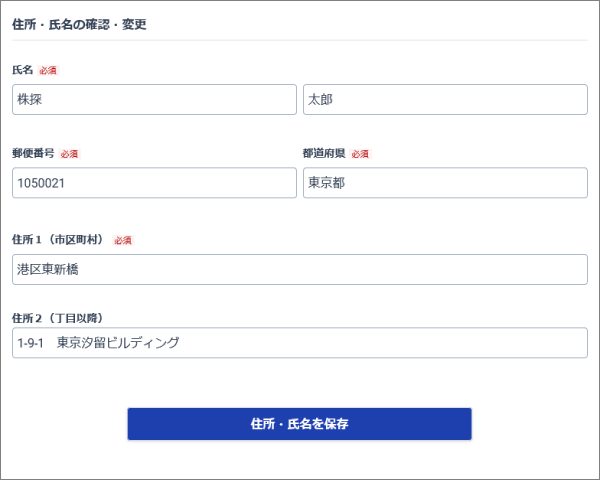Click the 必須 badge beside 氏名

tap(48, 71)
